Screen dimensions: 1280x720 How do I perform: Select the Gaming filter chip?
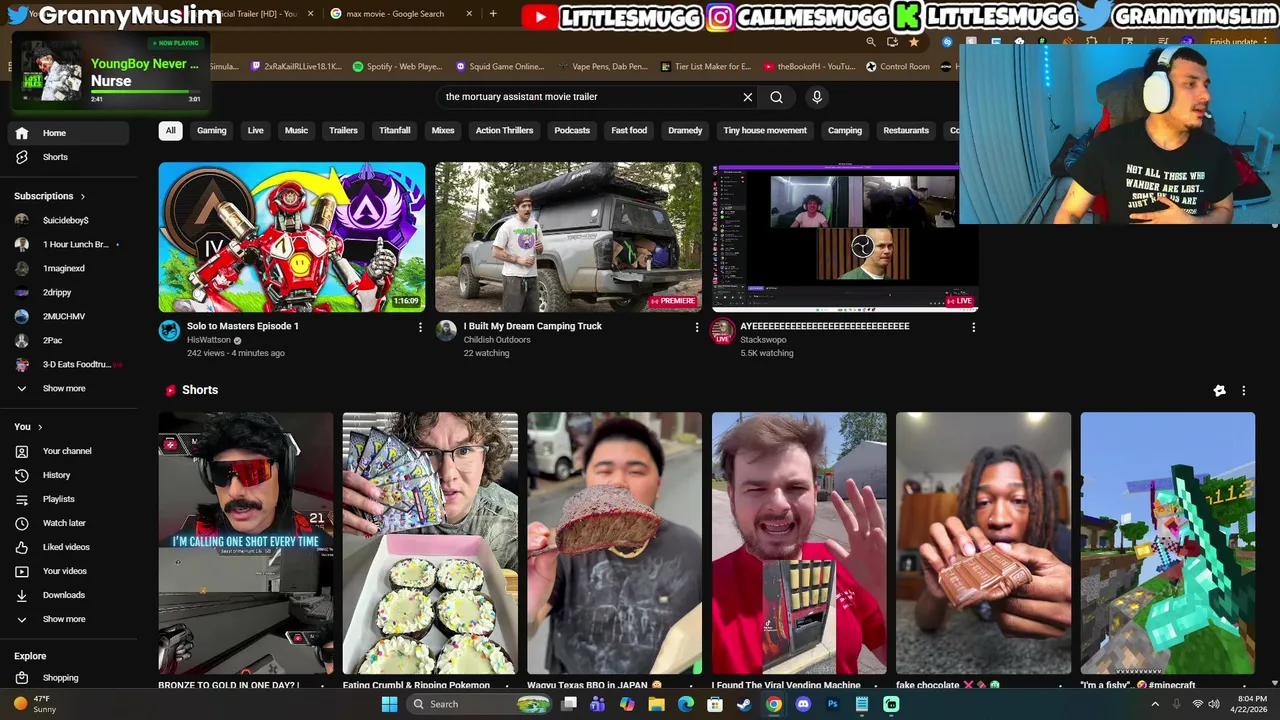(x=211, y=130)
